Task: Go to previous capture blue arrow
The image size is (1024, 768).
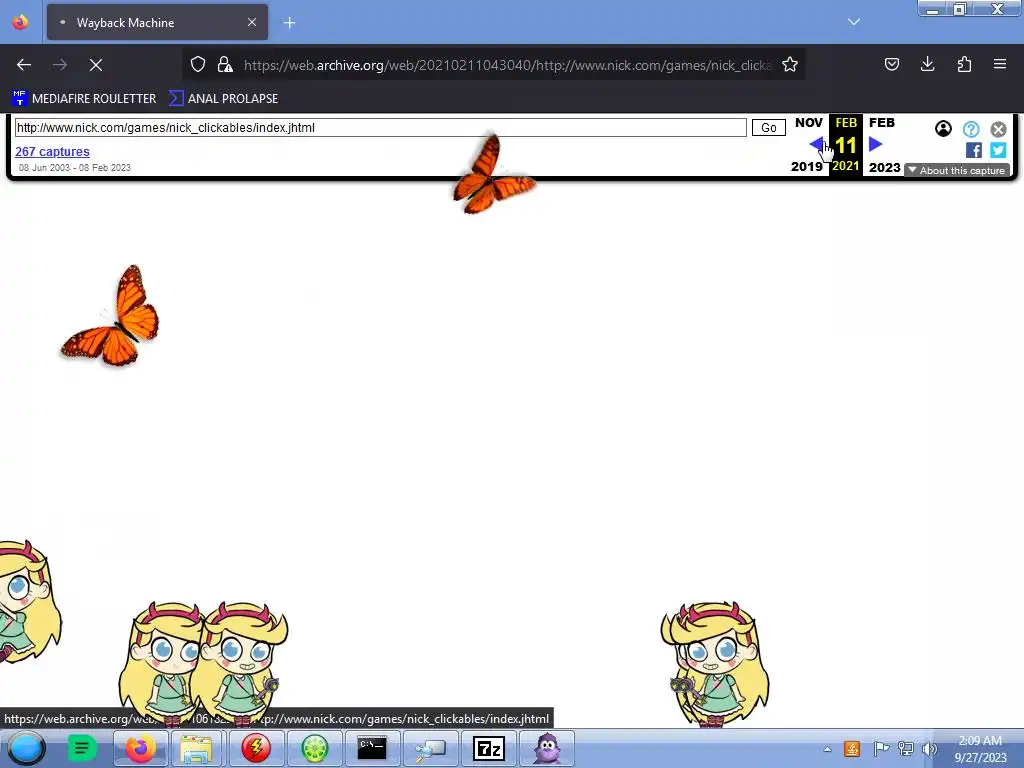Action: coord(816,144)
